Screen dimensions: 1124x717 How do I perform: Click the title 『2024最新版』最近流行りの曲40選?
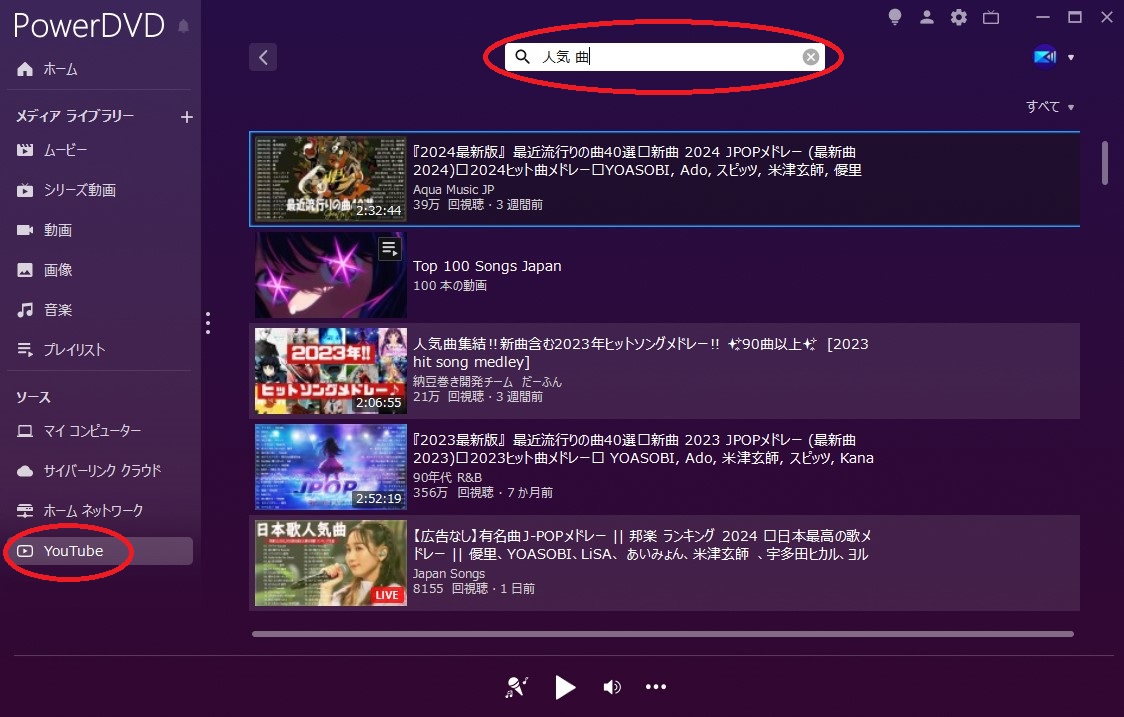(637, 161)
